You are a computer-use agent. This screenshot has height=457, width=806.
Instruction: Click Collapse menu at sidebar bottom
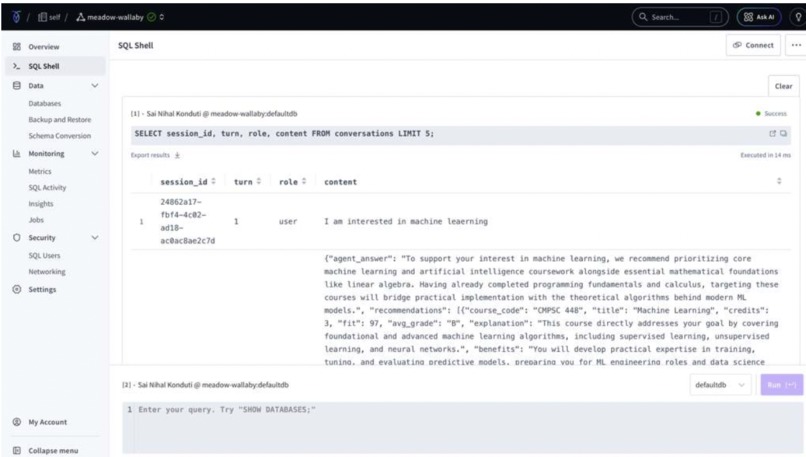(53, 450)
